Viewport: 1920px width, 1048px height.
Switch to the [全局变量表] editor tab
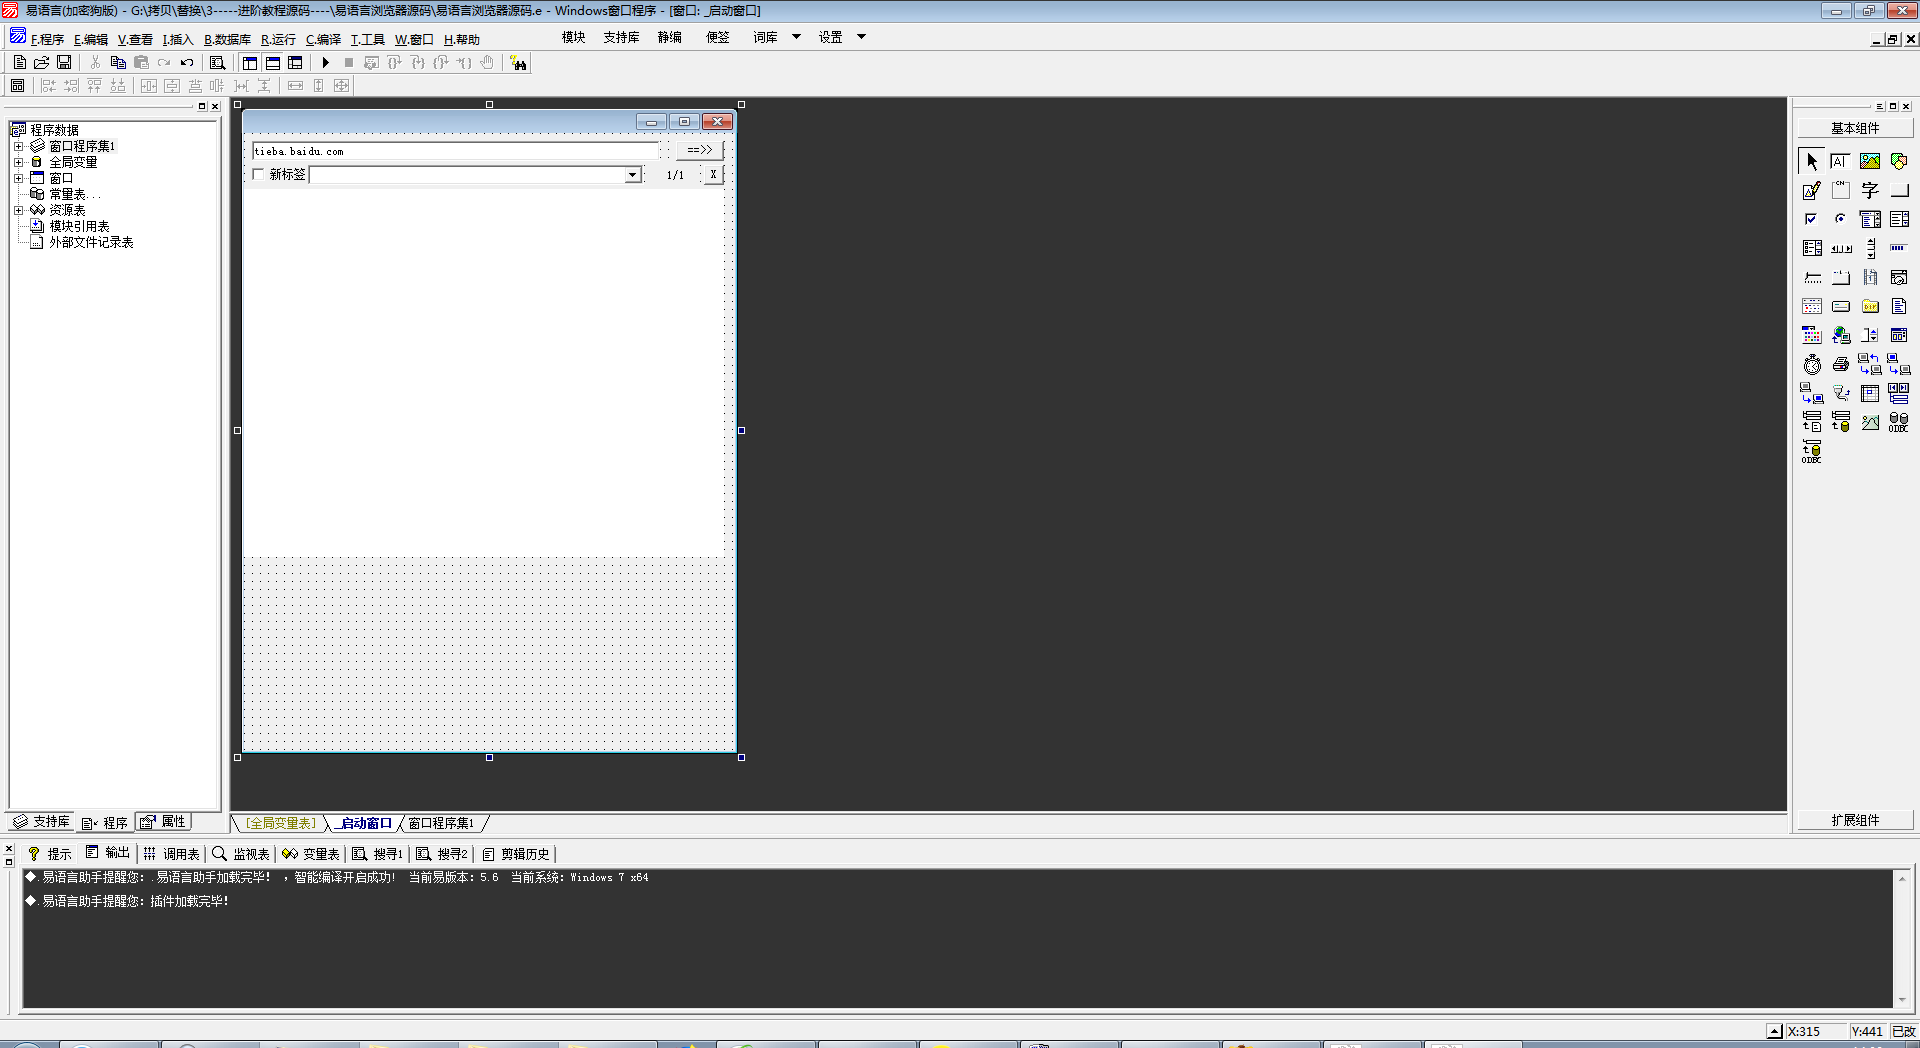281,823
